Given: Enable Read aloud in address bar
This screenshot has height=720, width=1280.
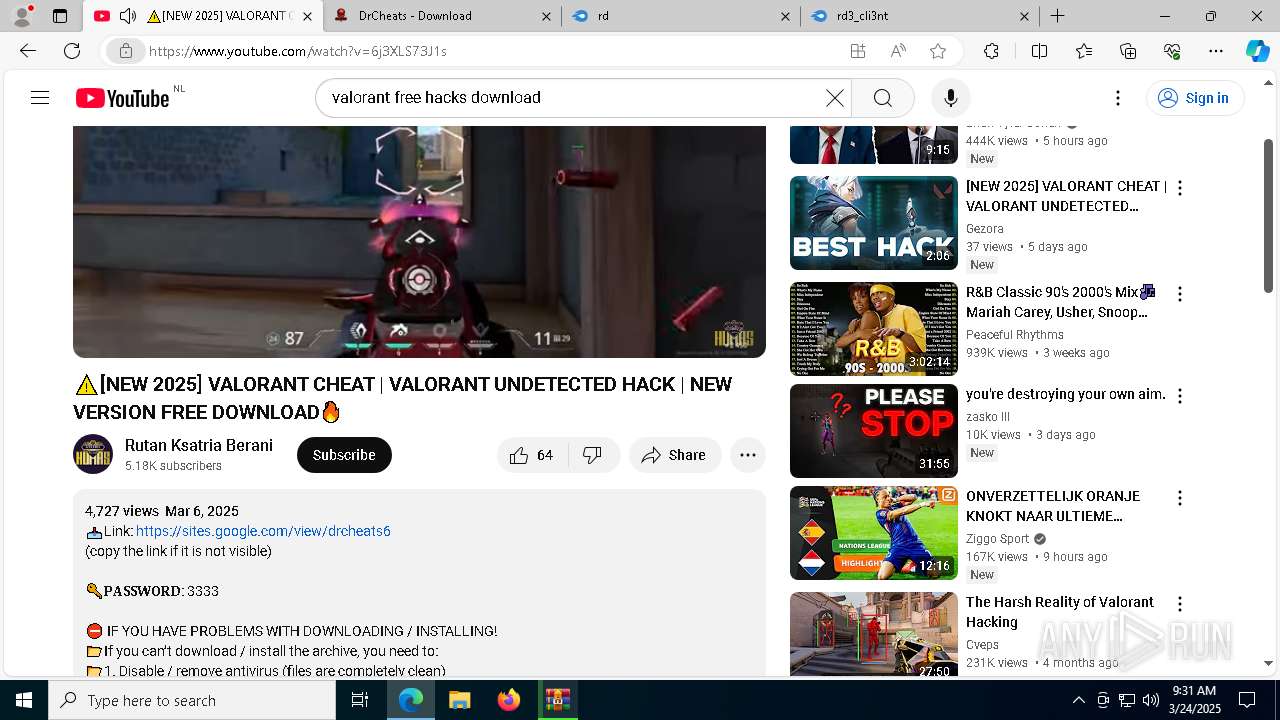Looking at the screenshot, I should (898, 51).
